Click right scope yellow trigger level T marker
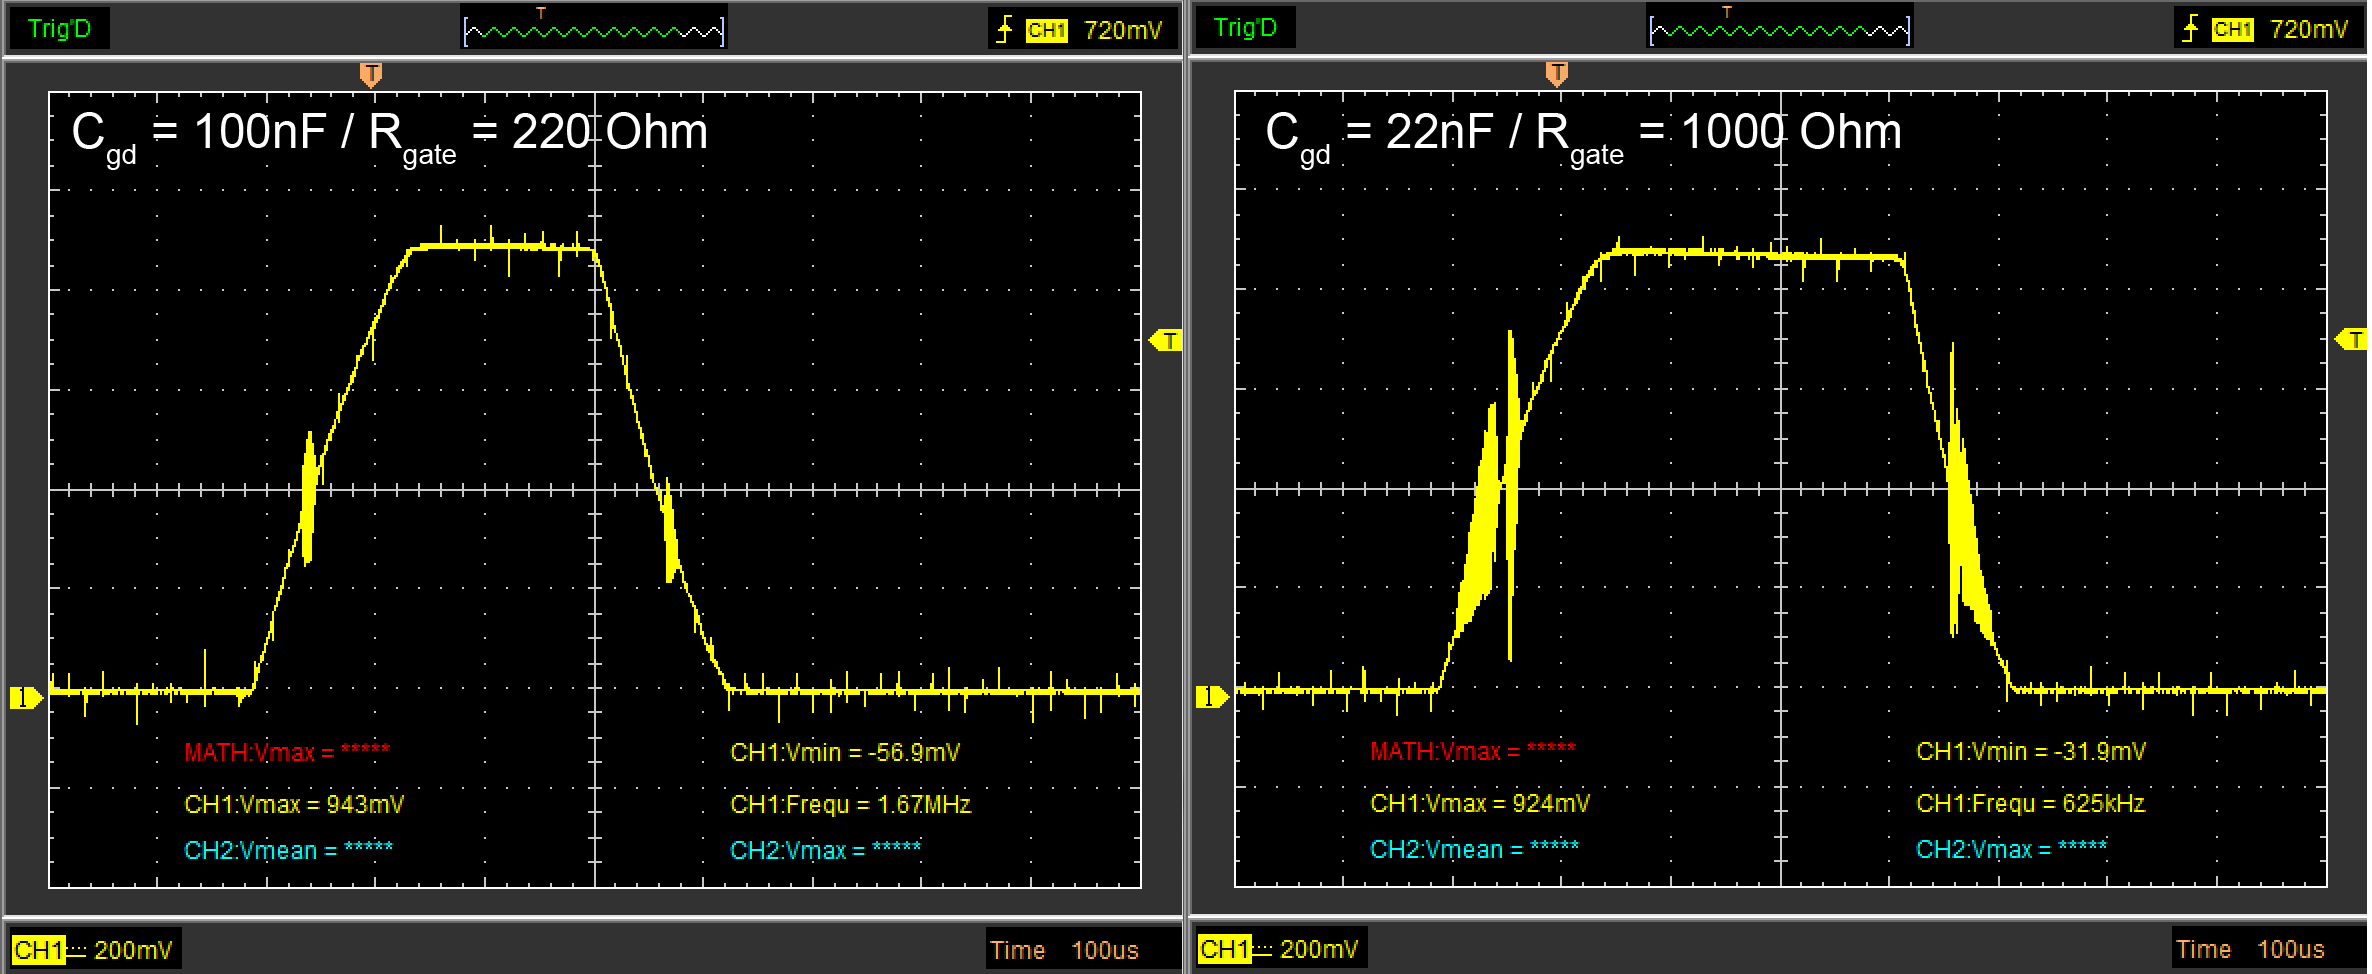 (x=2351, y=340)
